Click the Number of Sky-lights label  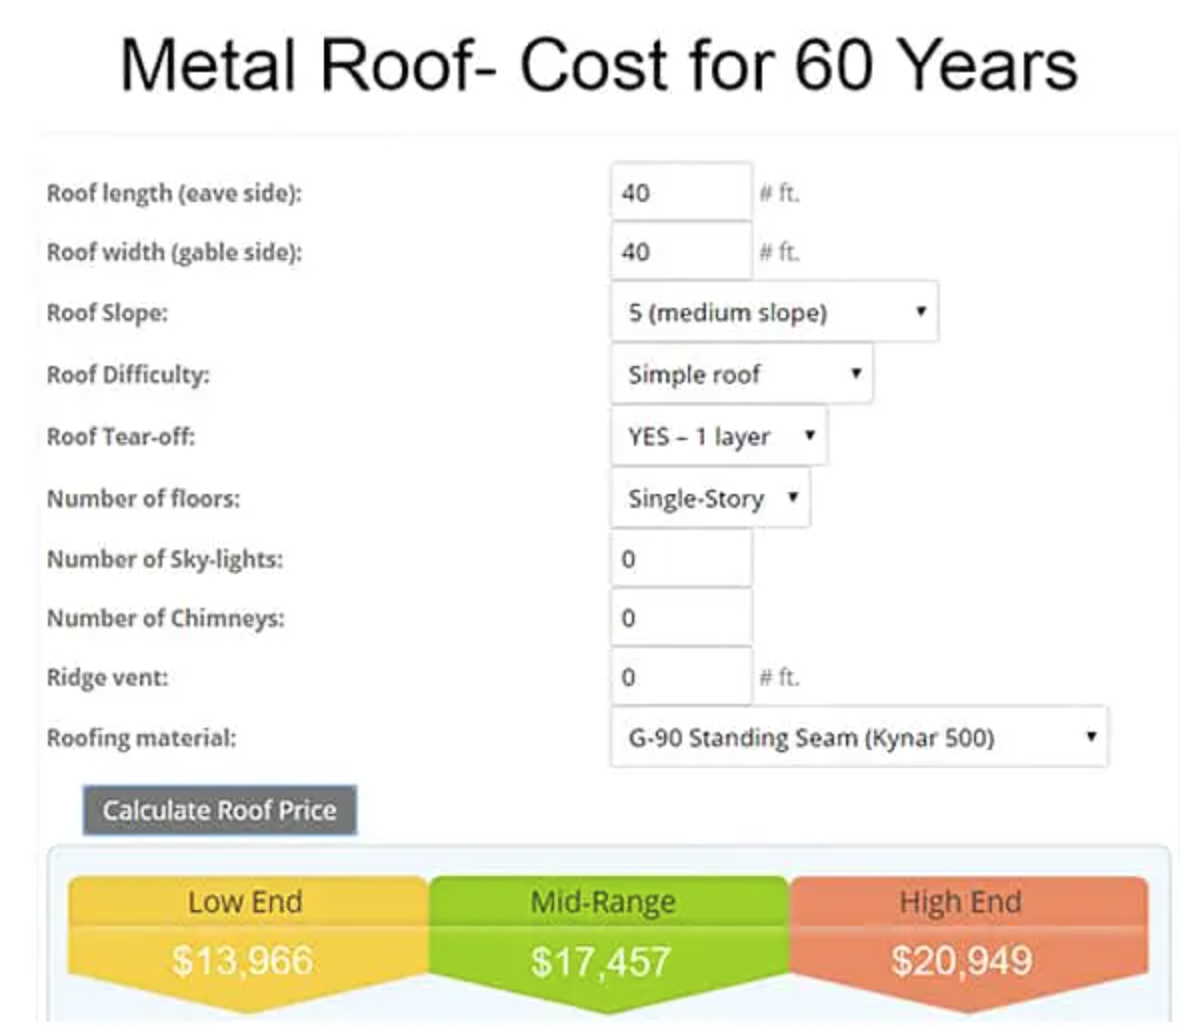[165, 559]
